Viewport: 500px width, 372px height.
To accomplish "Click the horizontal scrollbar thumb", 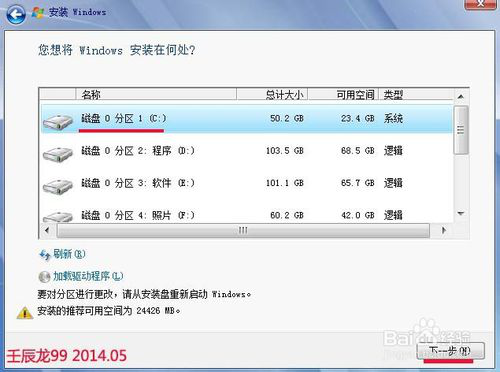I will point(243,230).
